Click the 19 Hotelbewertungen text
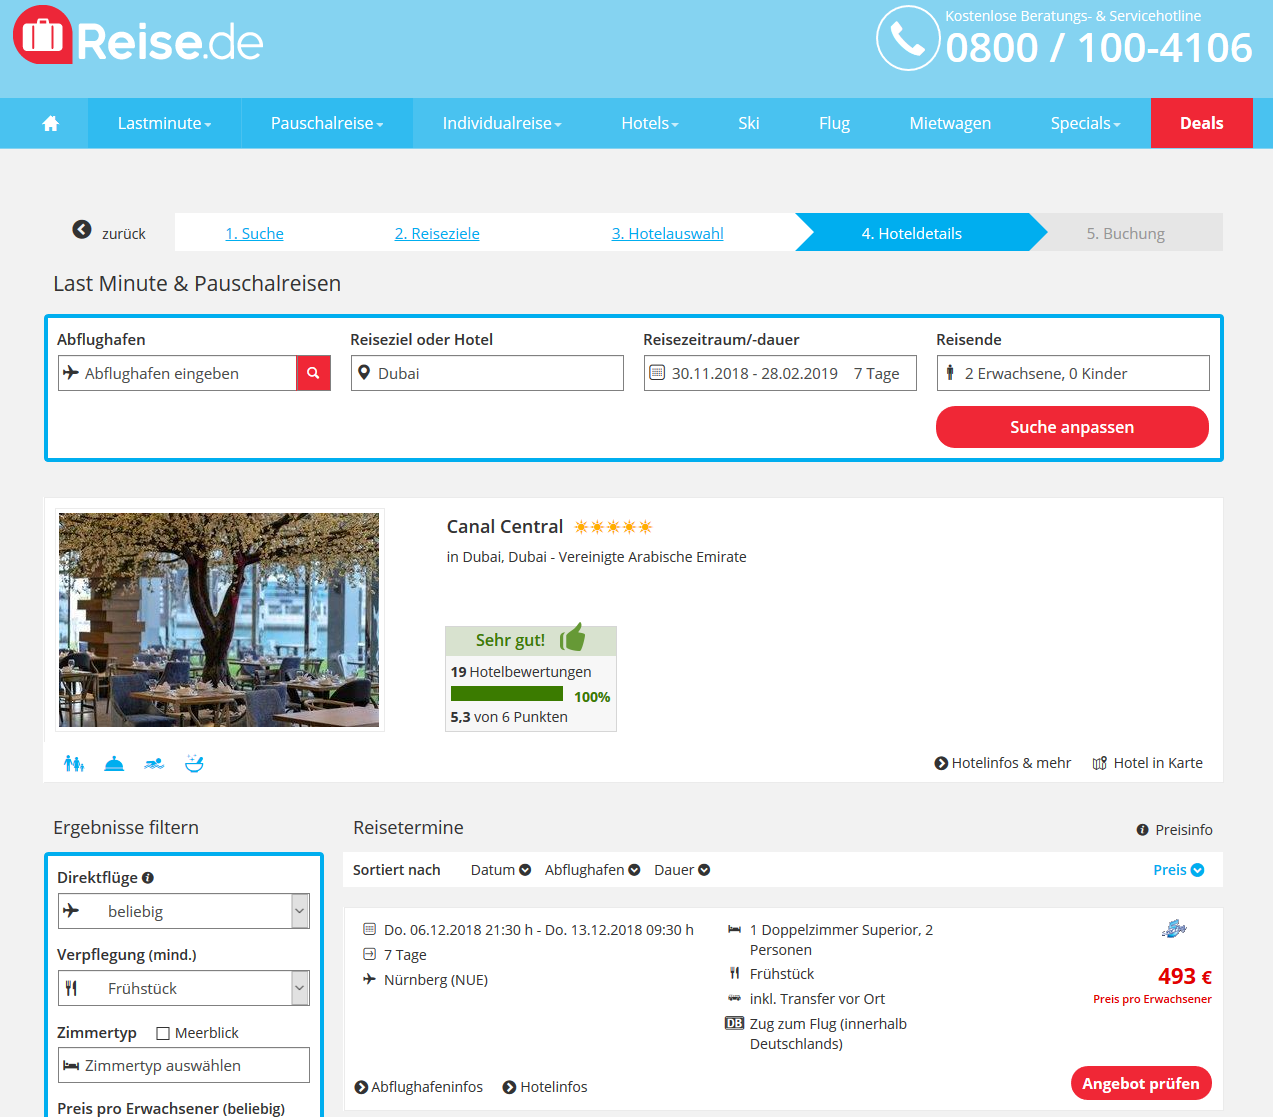This screenshot has width=1273, height=1117. (521, 672)
